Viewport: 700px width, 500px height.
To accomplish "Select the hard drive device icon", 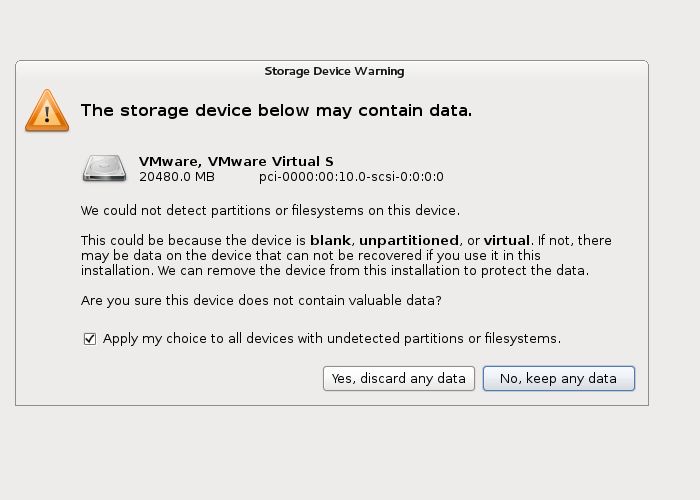I will (104, 168).
